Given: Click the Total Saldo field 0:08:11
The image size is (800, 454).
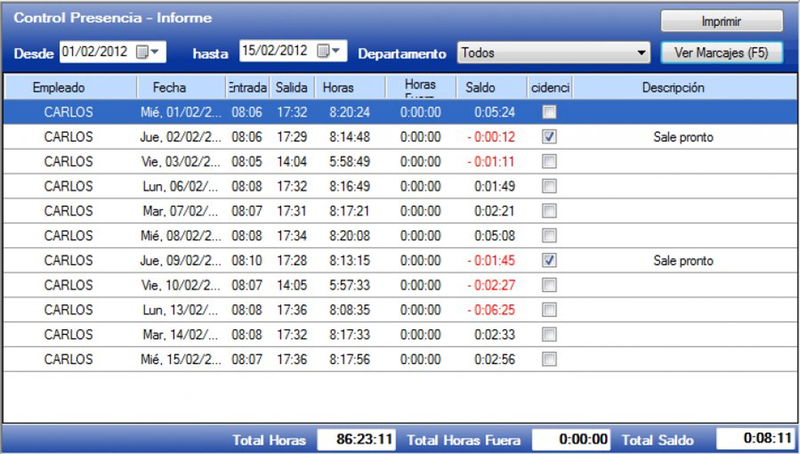Looking at the screenshot, I should (x=756, y=438).
